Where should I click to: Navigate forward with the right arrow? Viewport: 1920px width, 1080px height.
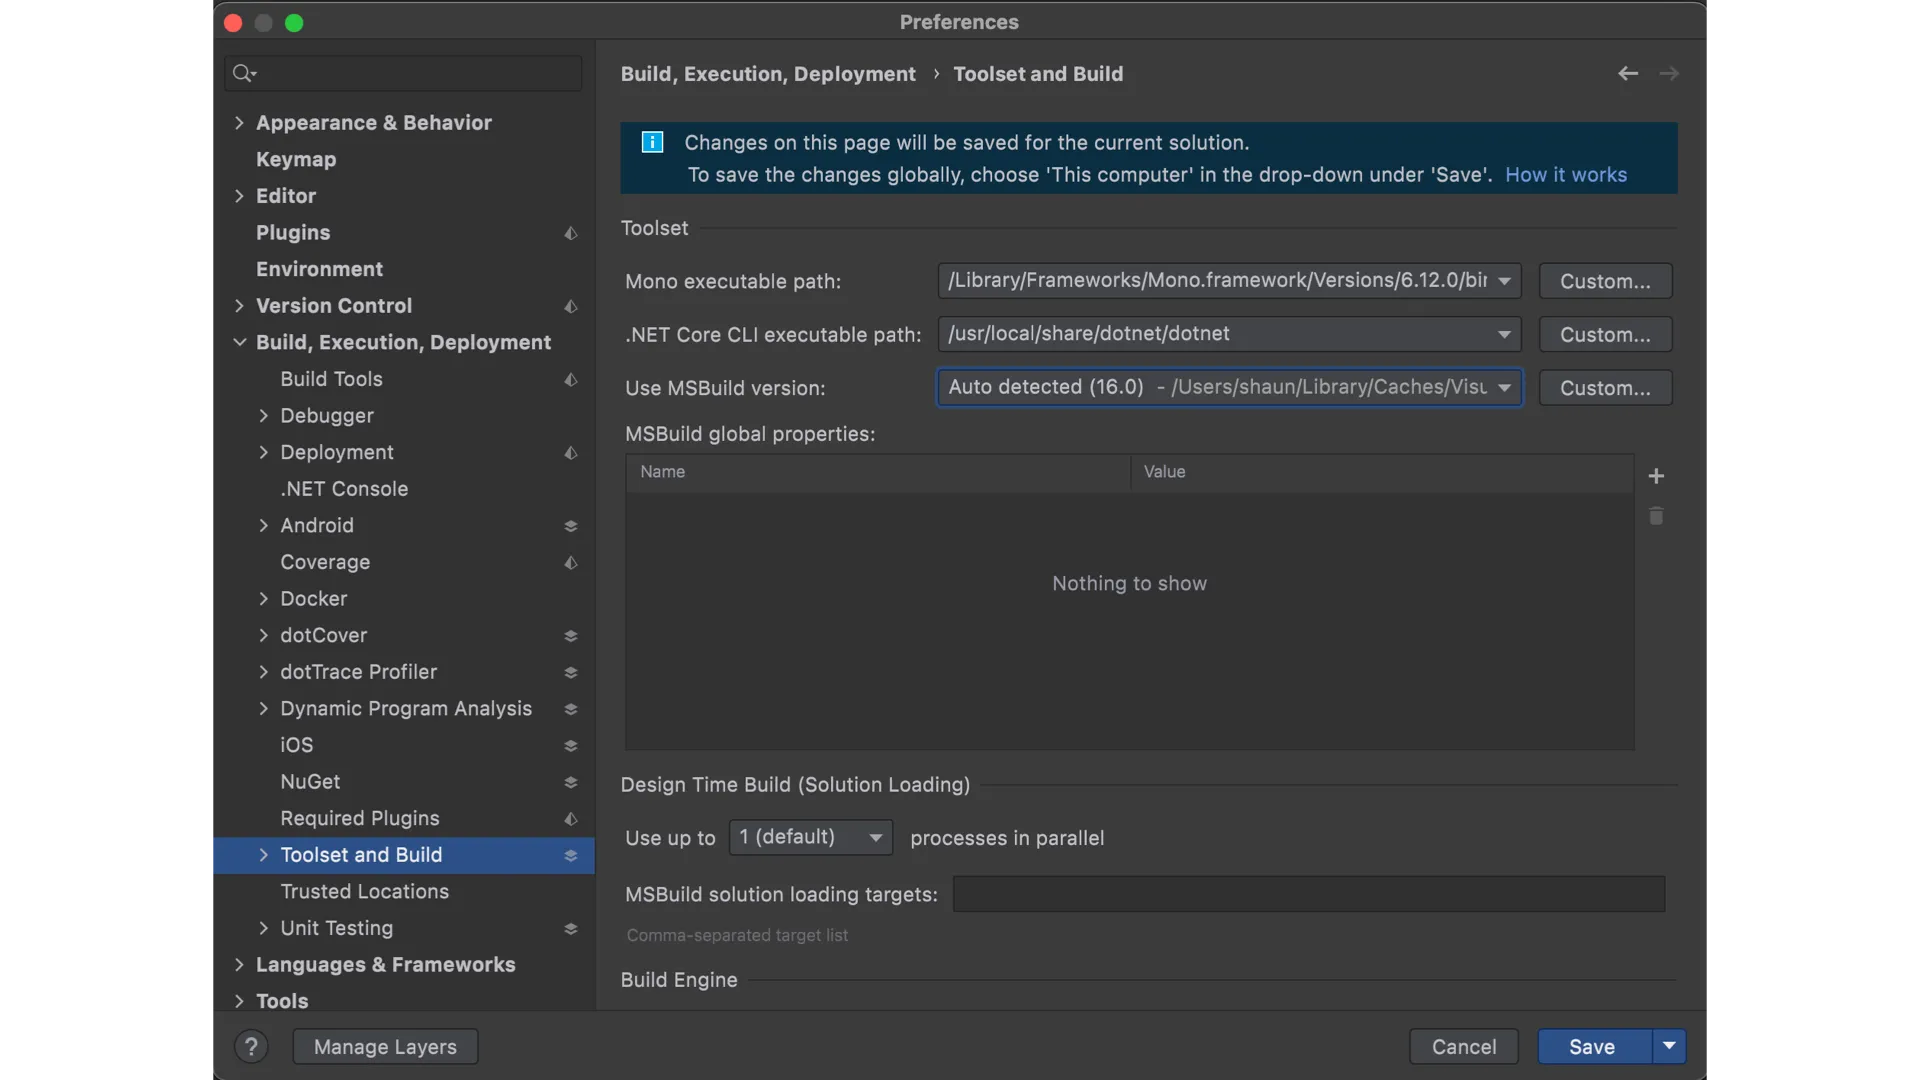1669,74
